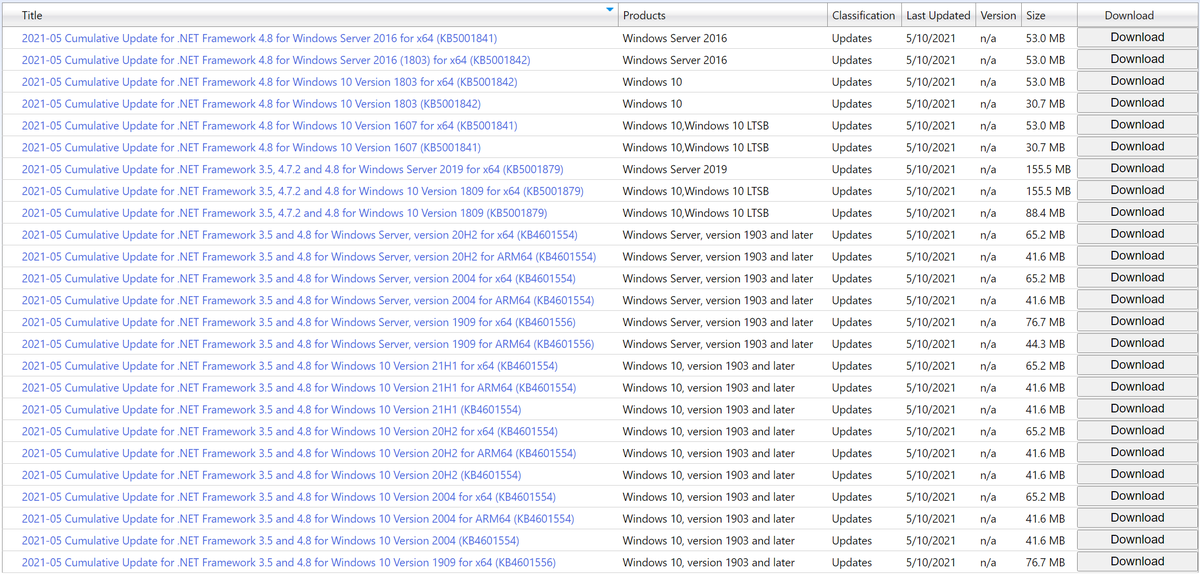Viewport: 1200px width, 577px height.
Task: Sort by the Version column header
Action: point(998,15)
